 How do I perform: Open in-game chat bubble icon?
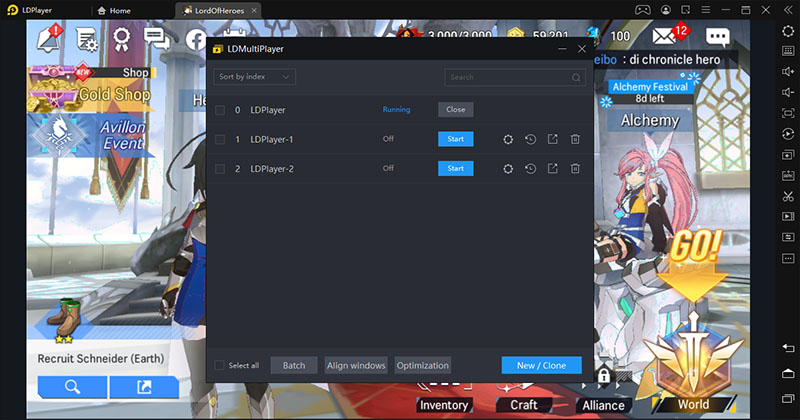point(717,37)
